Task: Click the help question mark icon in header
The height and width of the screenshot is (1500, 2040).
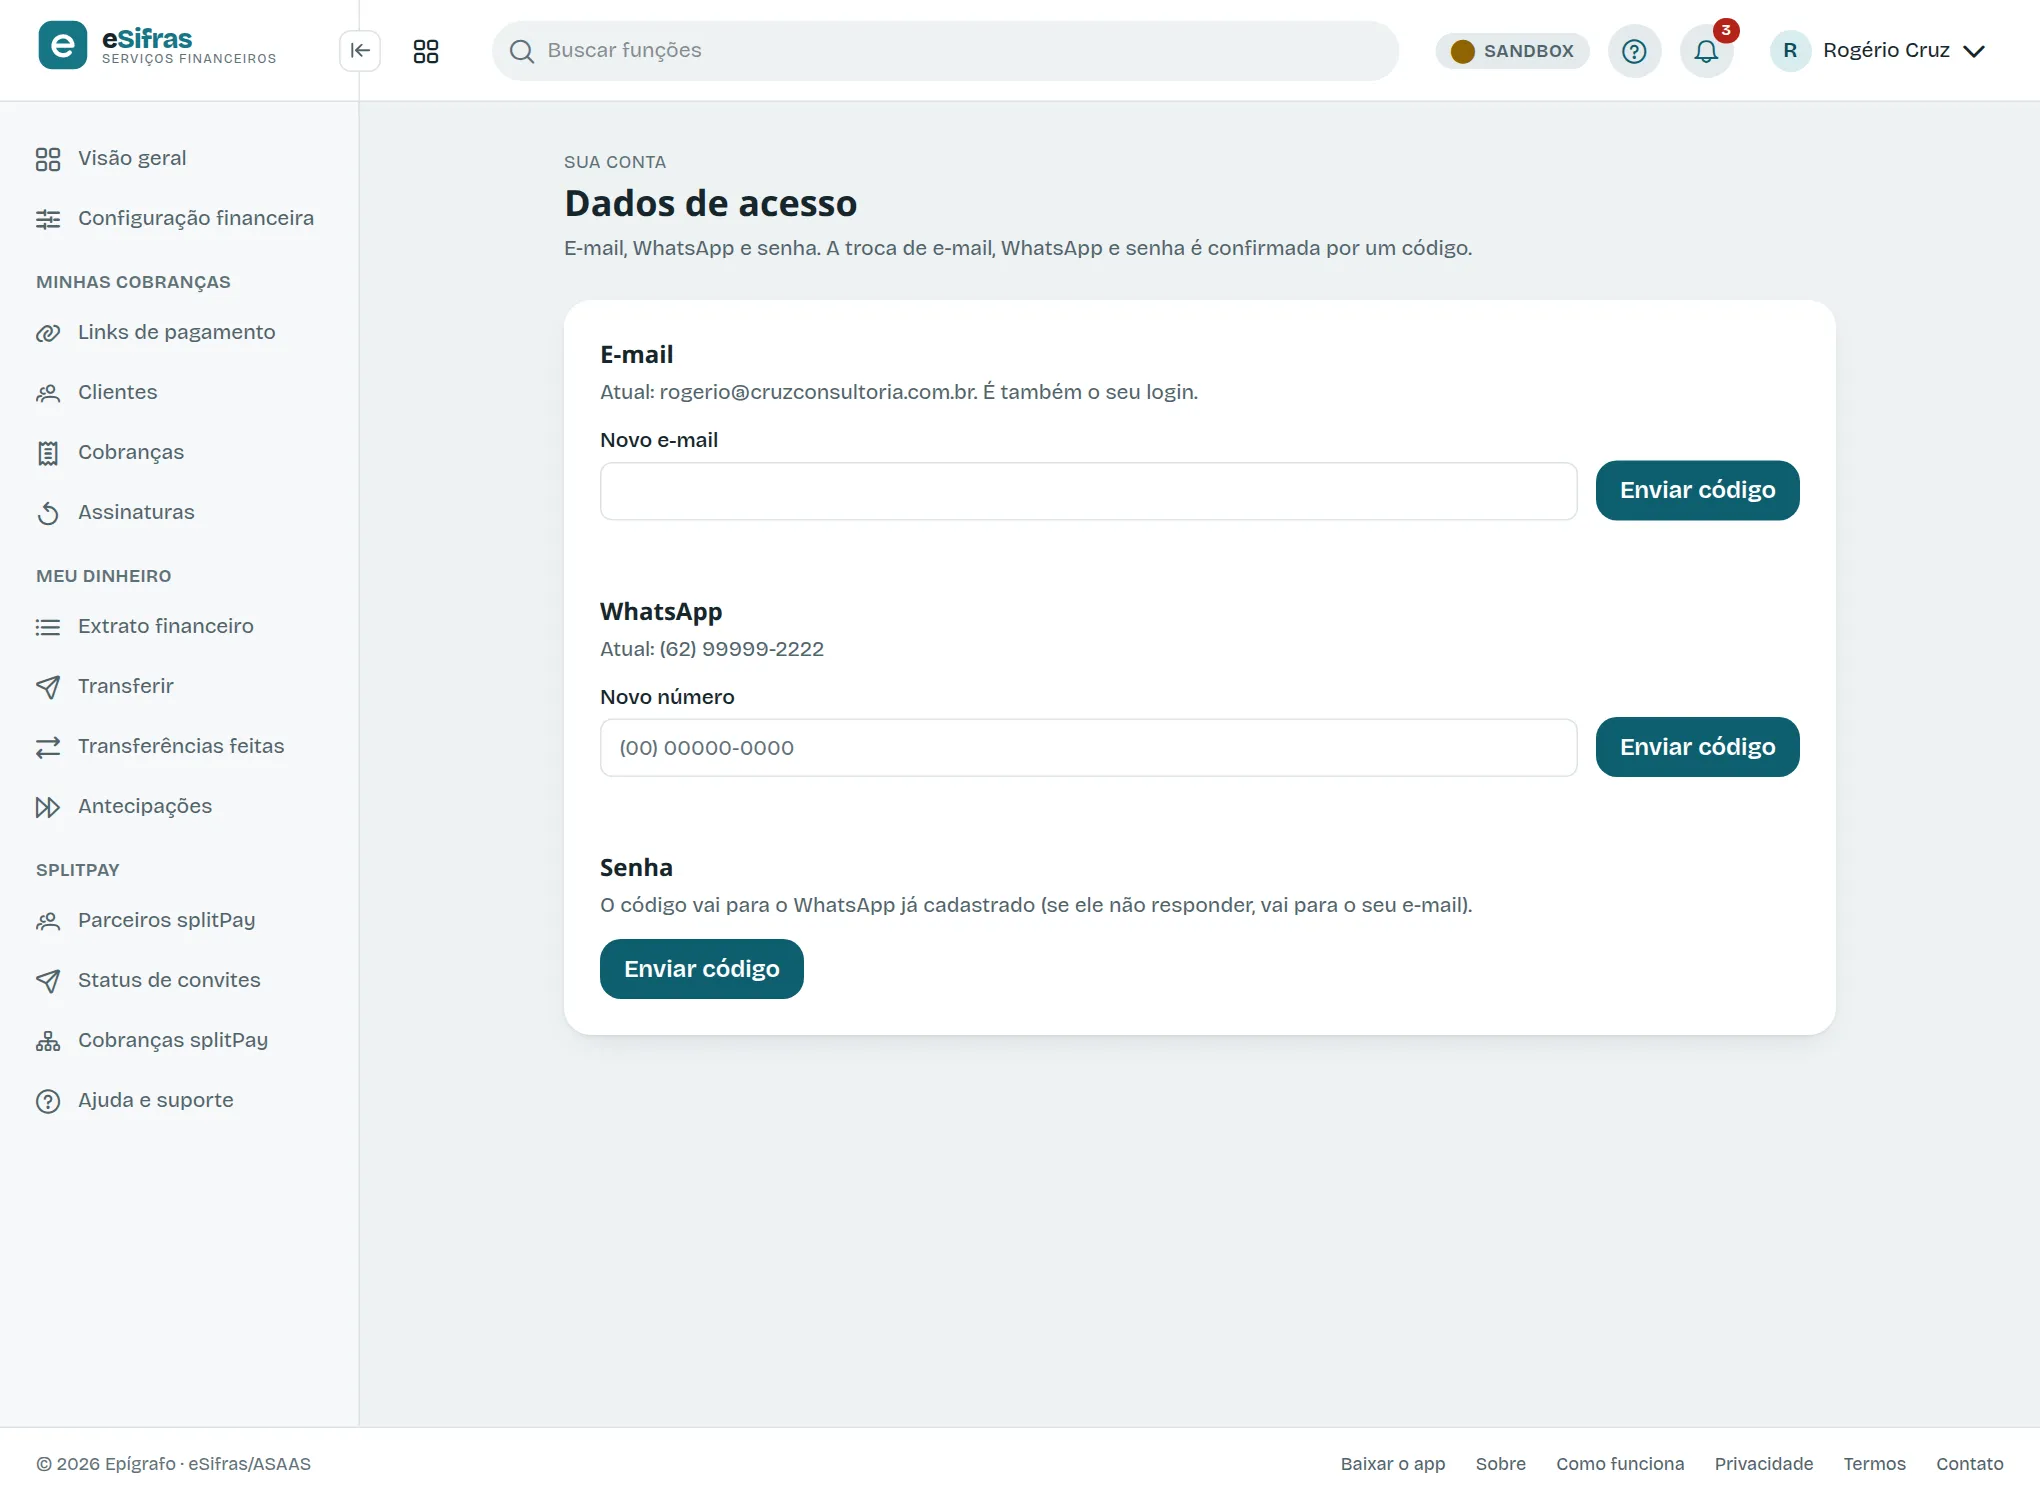Action: pyautogui.click(x=1634, y=51)
